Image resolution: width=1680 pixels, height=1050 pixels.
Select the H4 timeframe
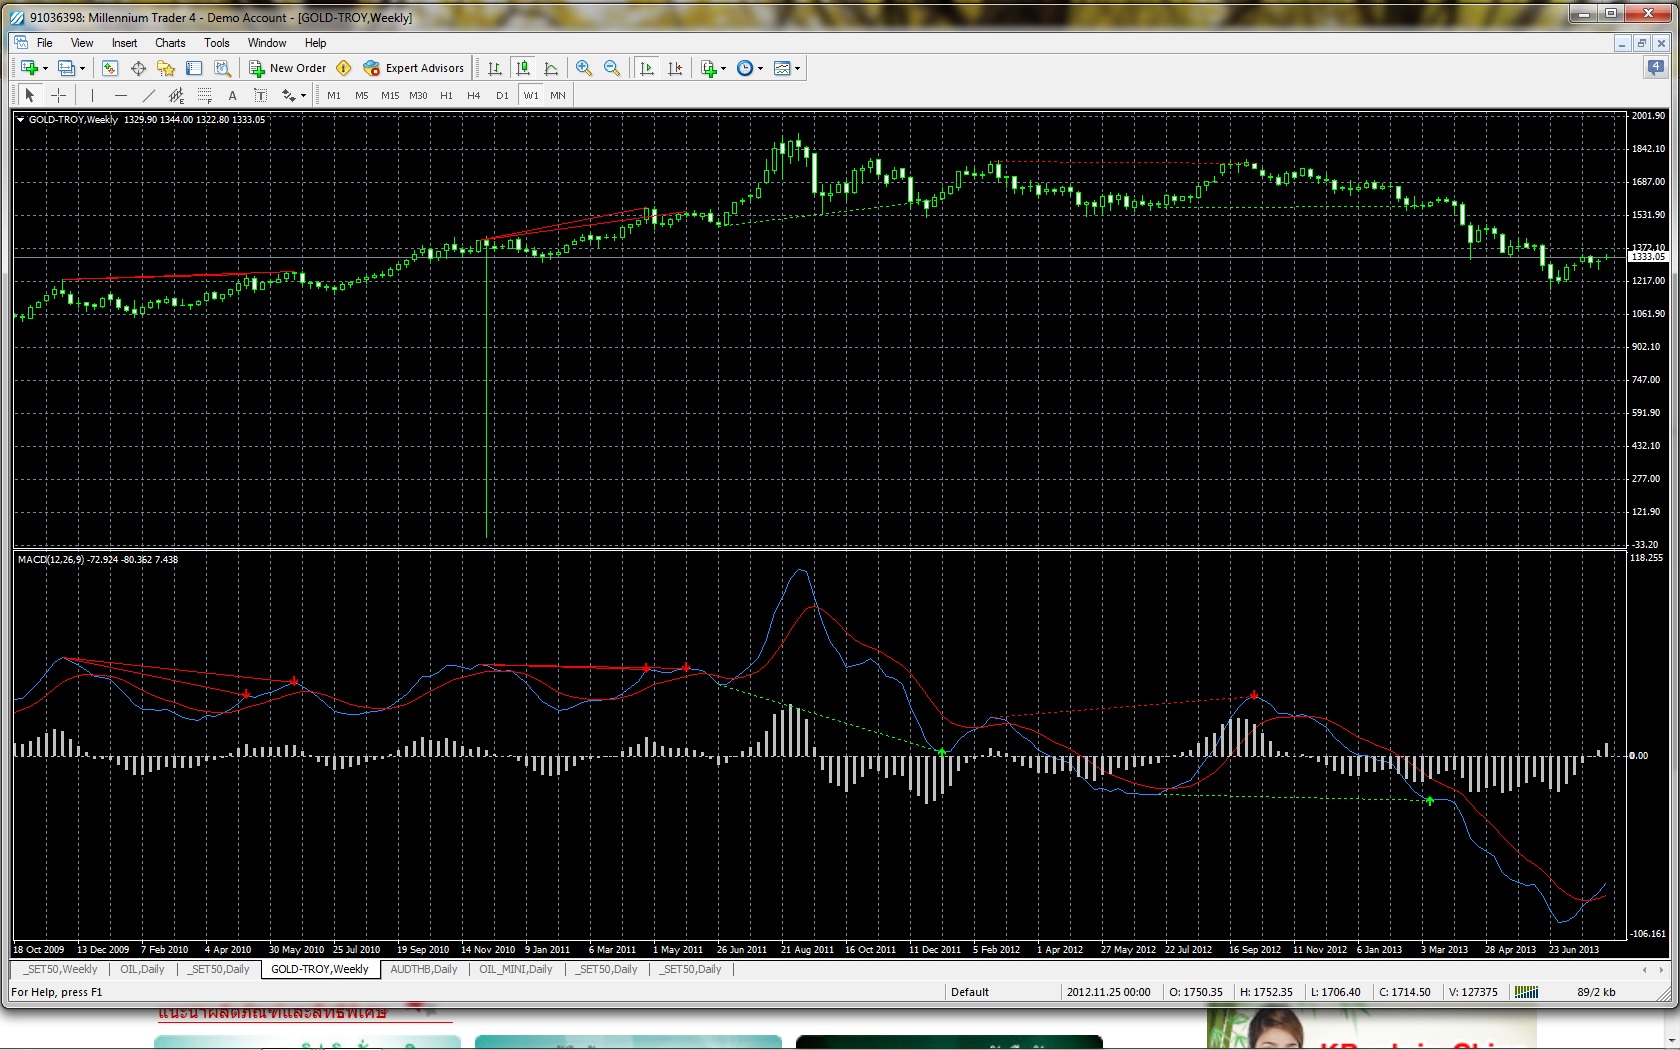tap(474, 95)
